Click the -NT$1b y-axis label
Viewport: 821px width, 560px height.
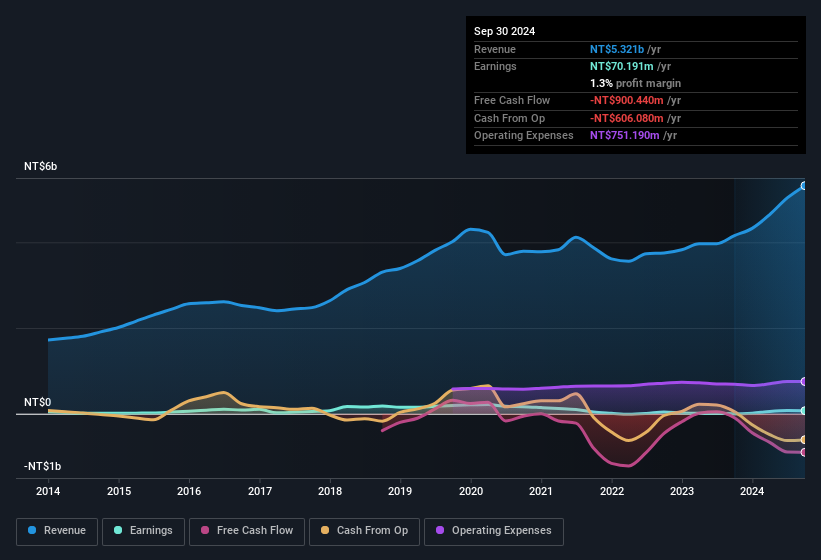(x=42, y=466)
